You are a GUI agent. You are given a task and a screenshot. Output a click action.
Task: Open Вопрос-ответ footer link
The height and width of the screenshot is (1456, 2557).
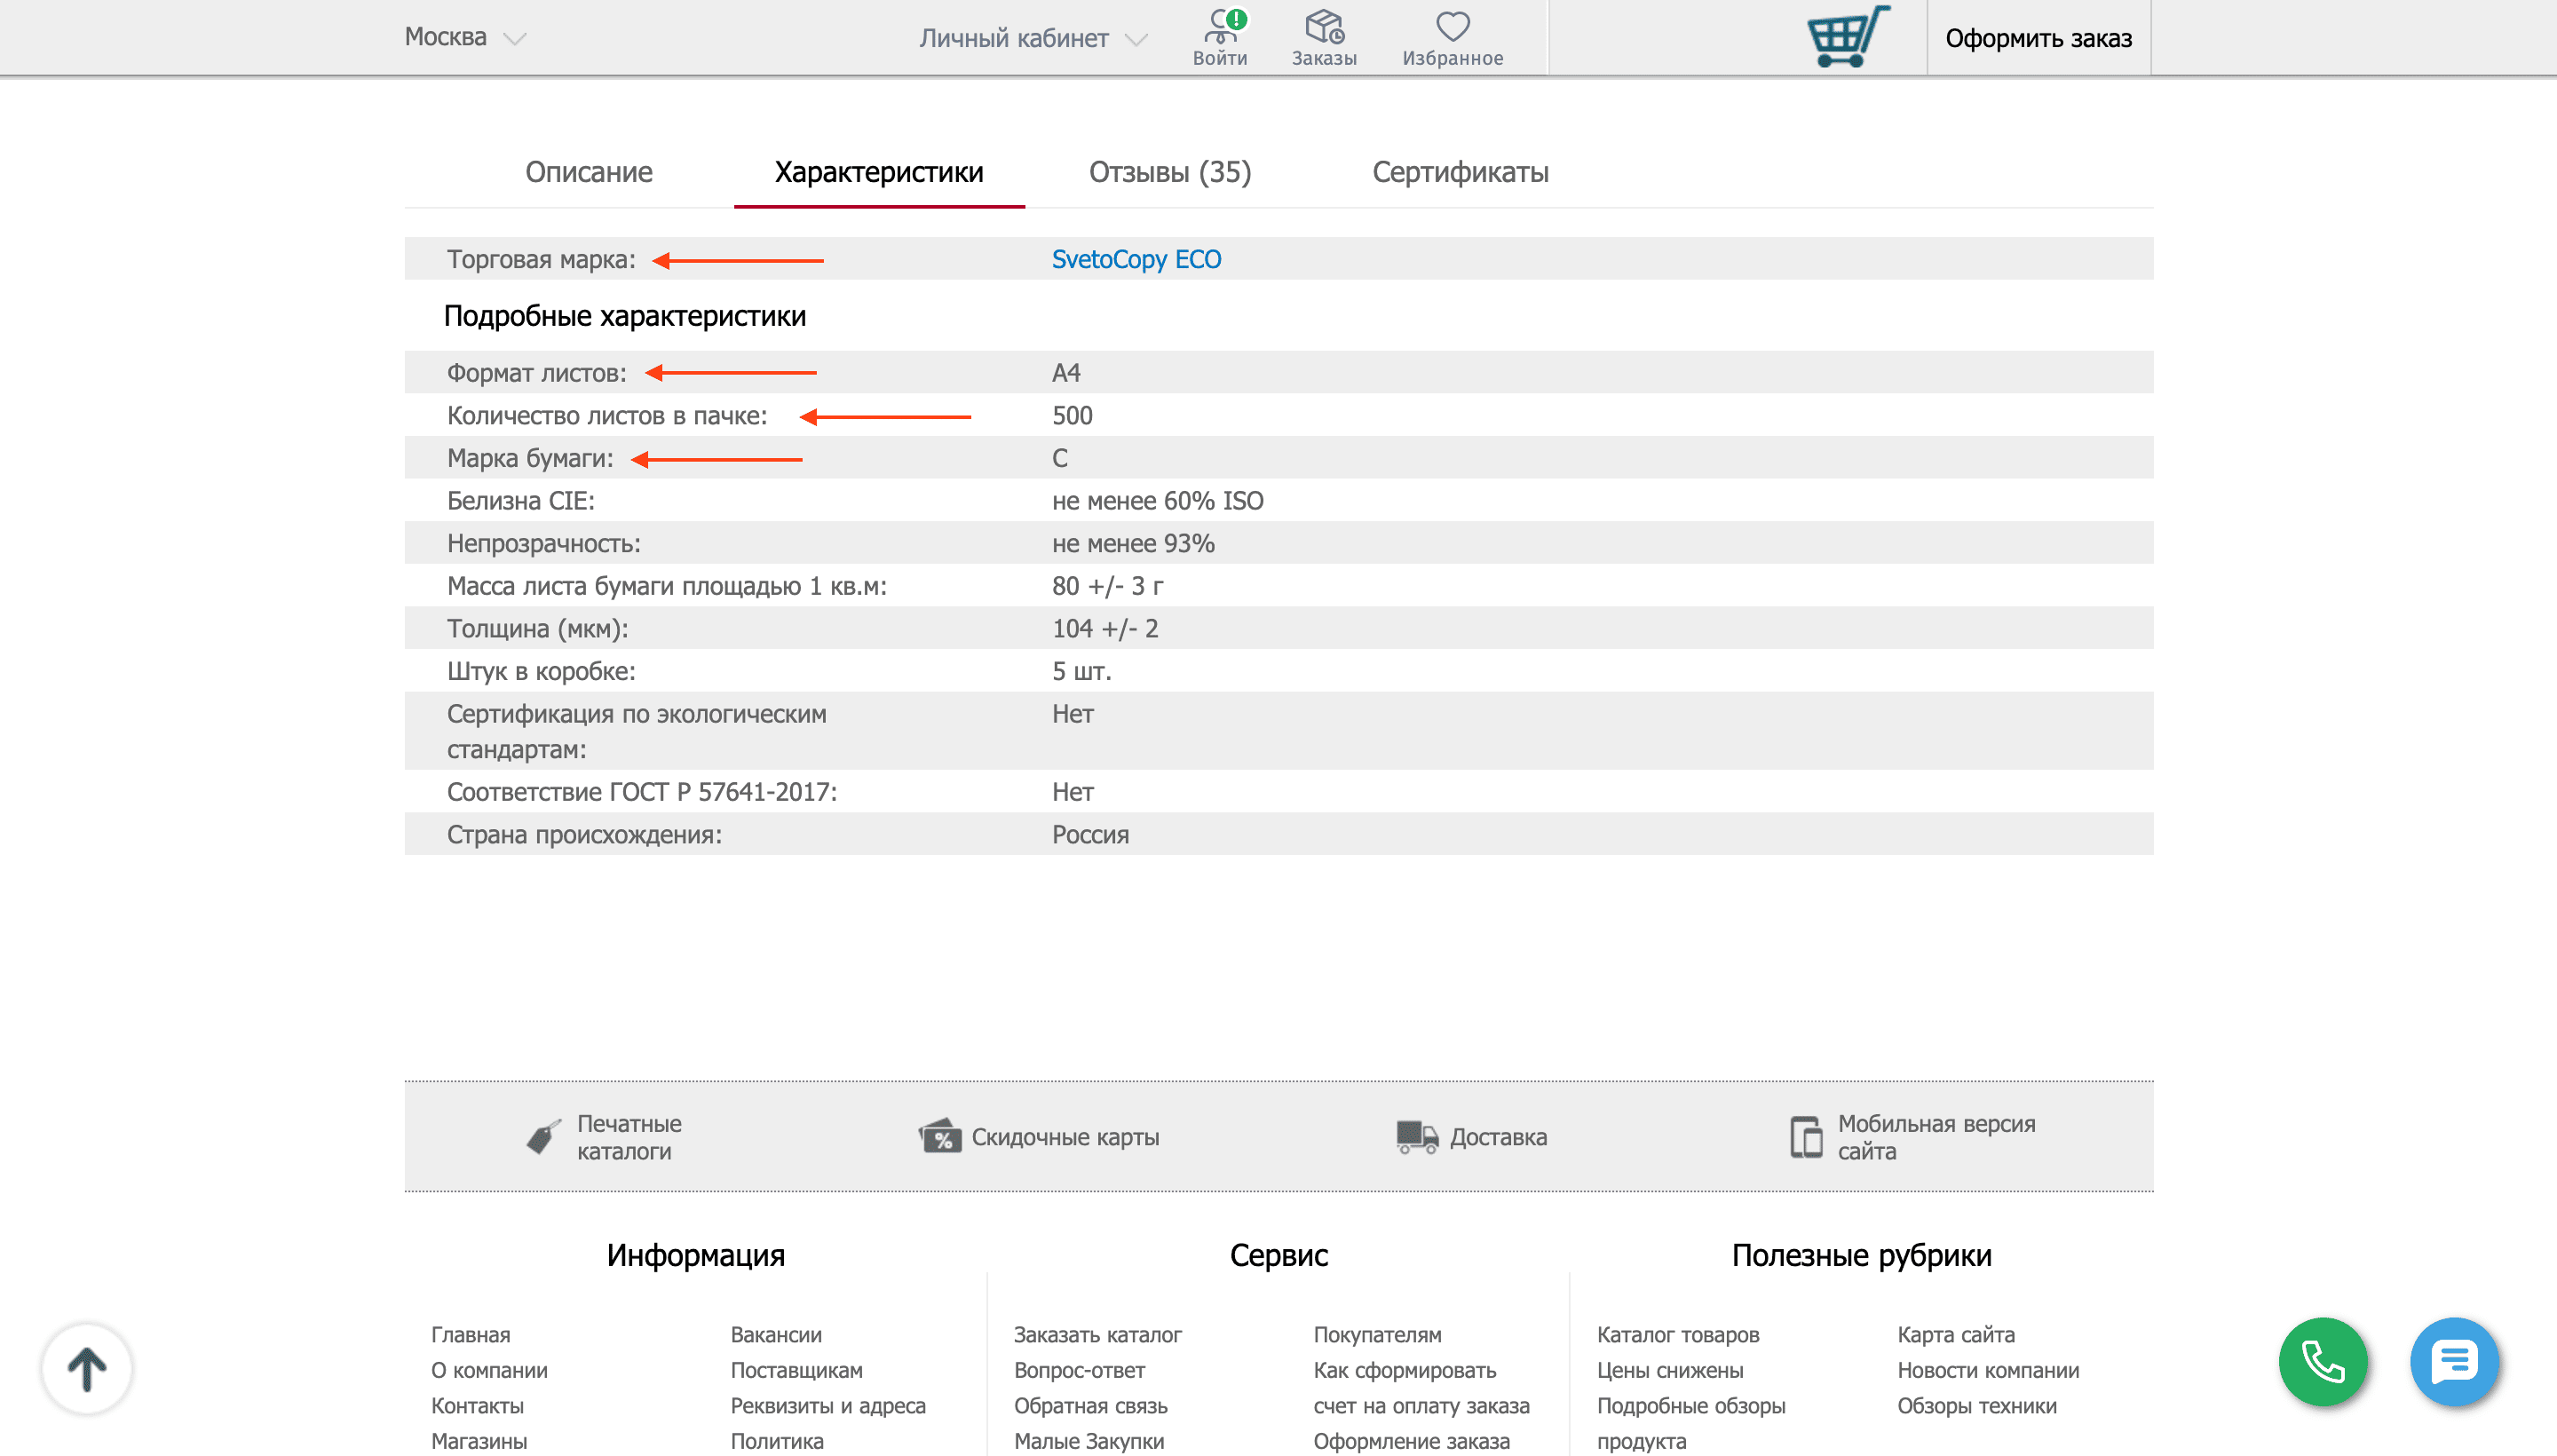click(x=1079, y=1370)
